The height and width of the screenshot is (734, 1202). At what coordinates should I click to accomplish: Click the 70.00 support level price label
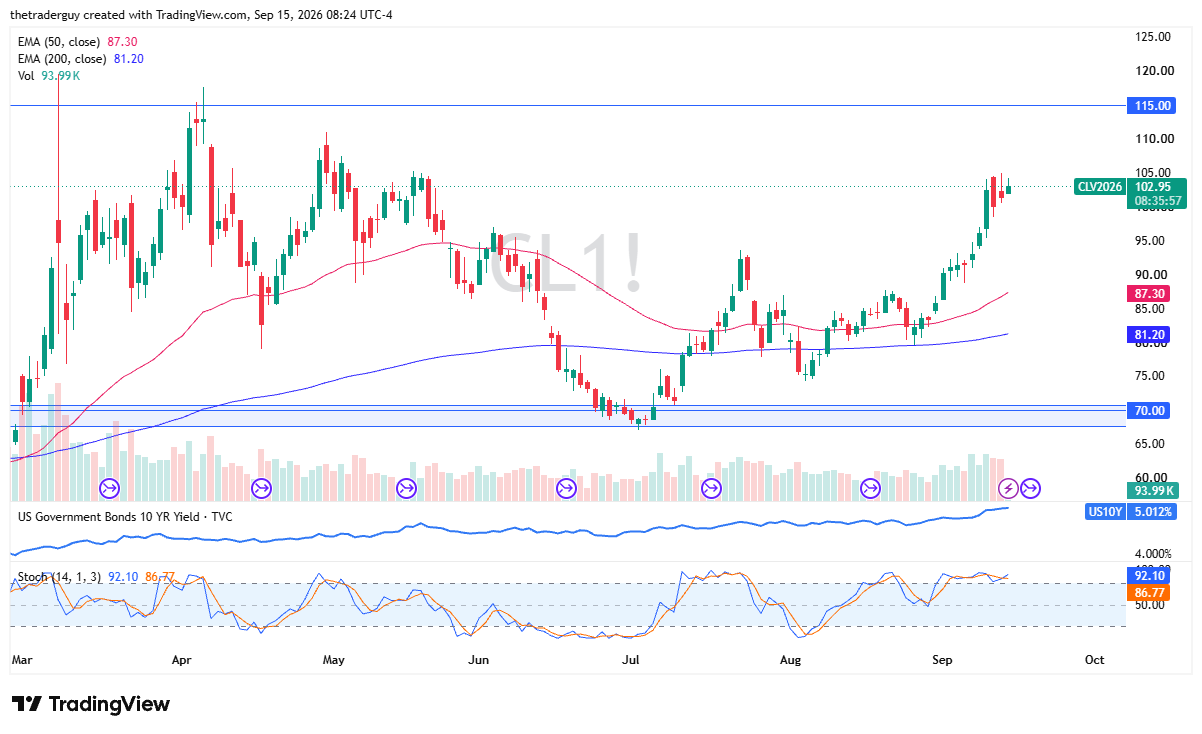(1148, 410)
